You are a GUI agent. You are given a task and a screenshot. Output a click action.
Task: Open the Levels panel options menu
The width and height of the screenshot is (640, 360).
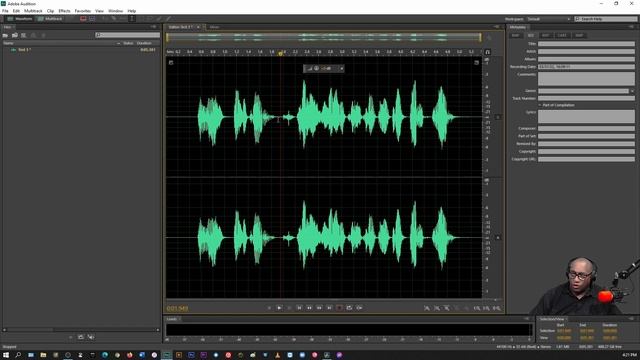(x=527, y=319)
